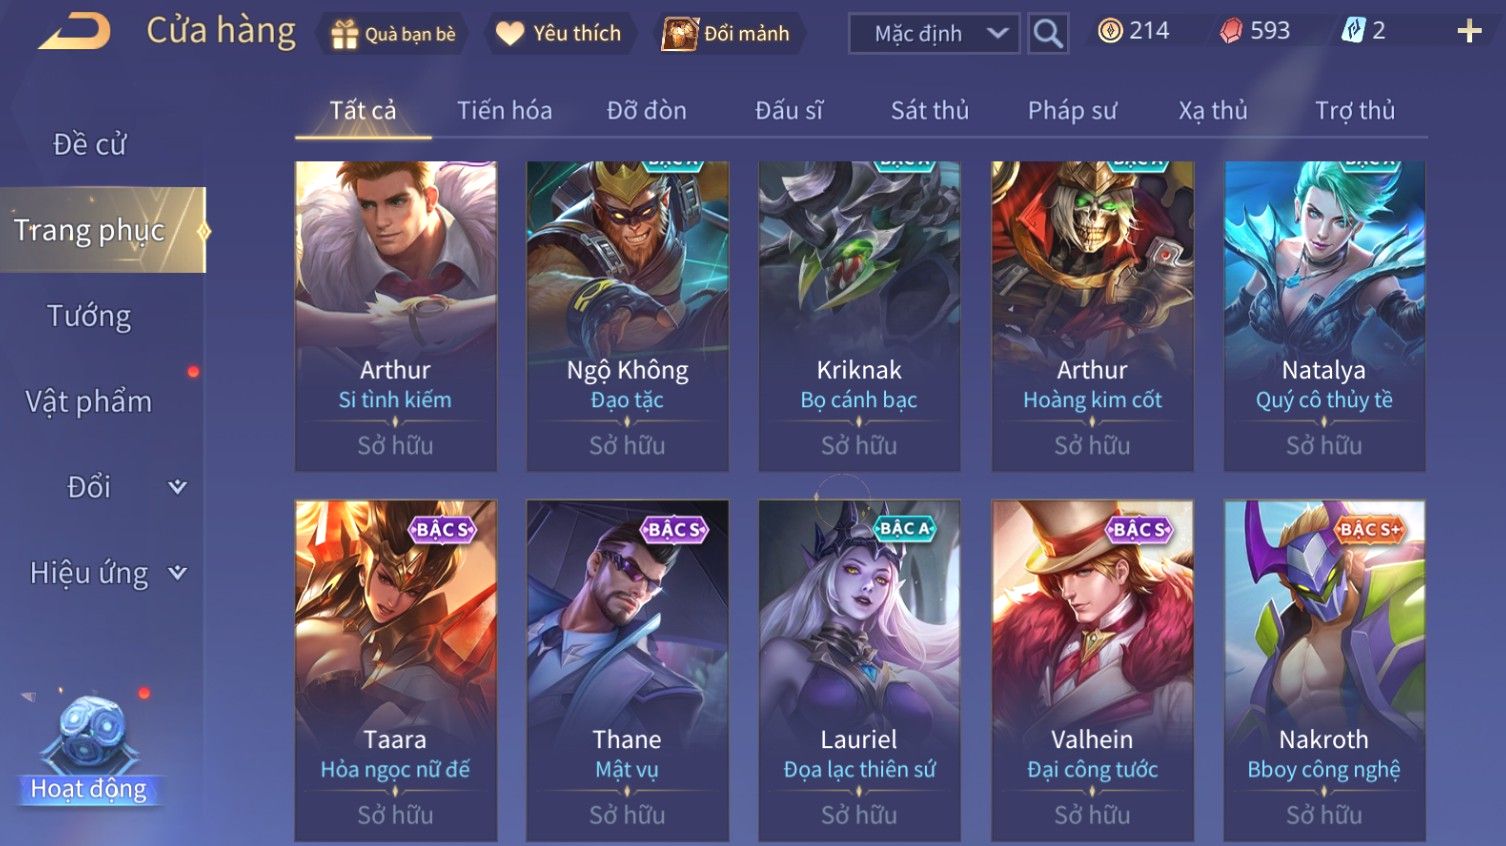Viewport: 1506px width, 846px height.
Task: Open Vật phẩm in the sidebar
Action: click(89, 402)
